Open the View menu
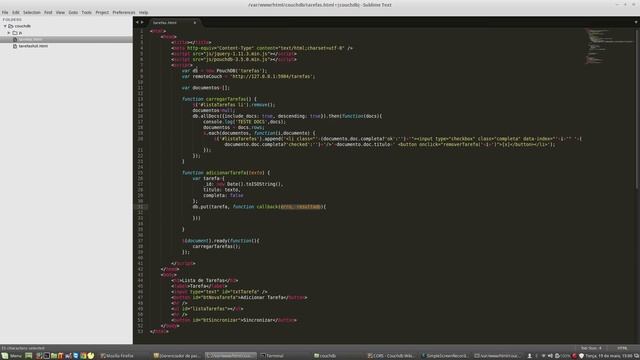The height and width of the screenshot is (360, 640). point(60,12)
